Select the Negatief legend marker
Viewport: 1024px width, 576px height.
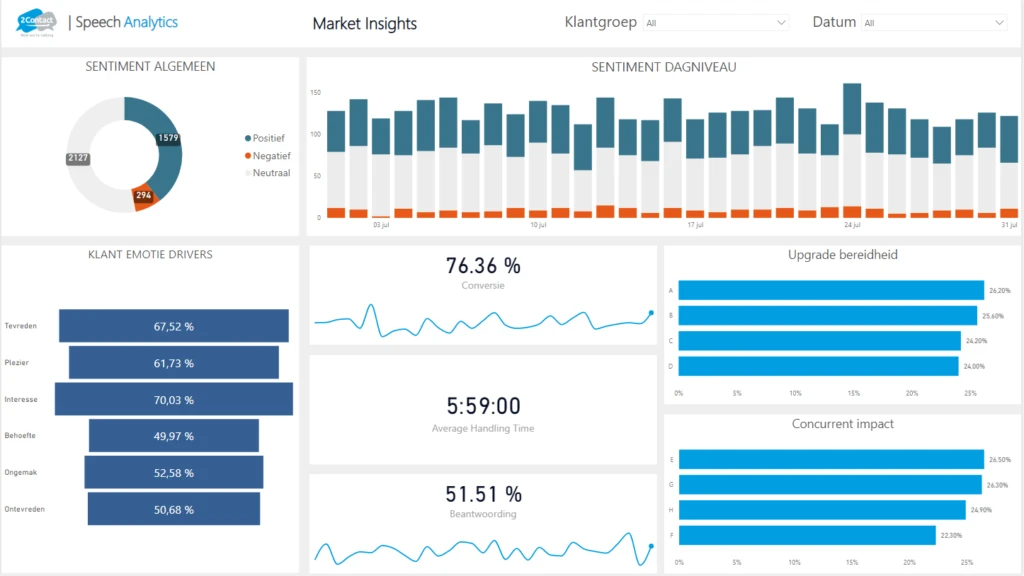(248, 156)
